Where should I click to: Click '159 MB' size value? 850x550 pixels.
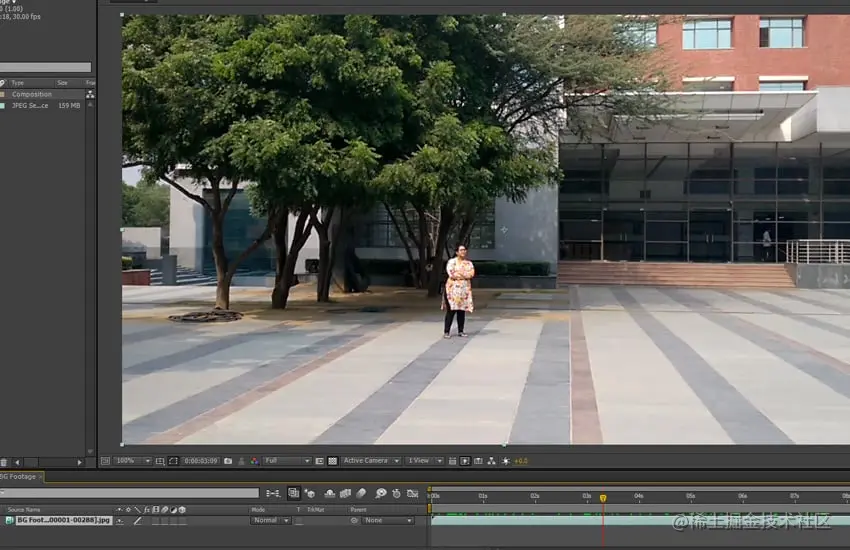click(x=69, y=106)
